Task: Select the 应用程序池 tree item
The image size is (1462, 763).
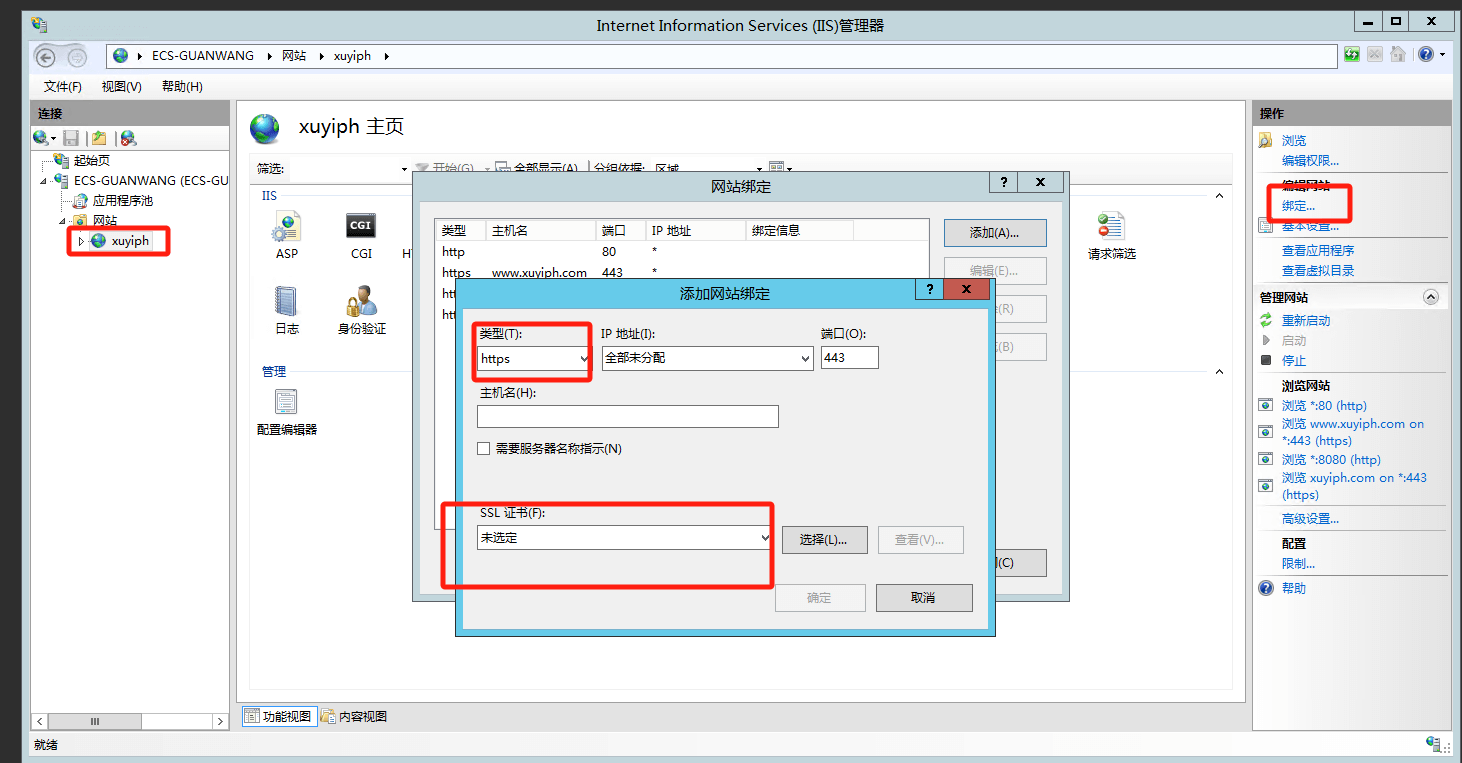Action: pyautogui.click(x=123, y=201)
